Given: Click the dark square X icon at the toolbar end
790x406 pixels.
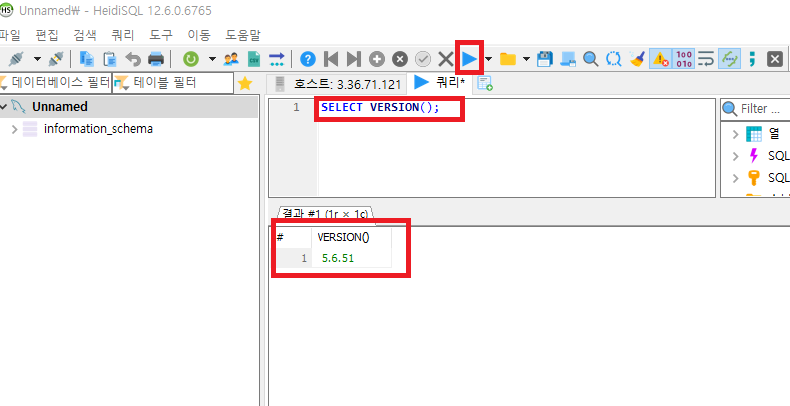Looking at the screenshot, I should tap(775, 59).
